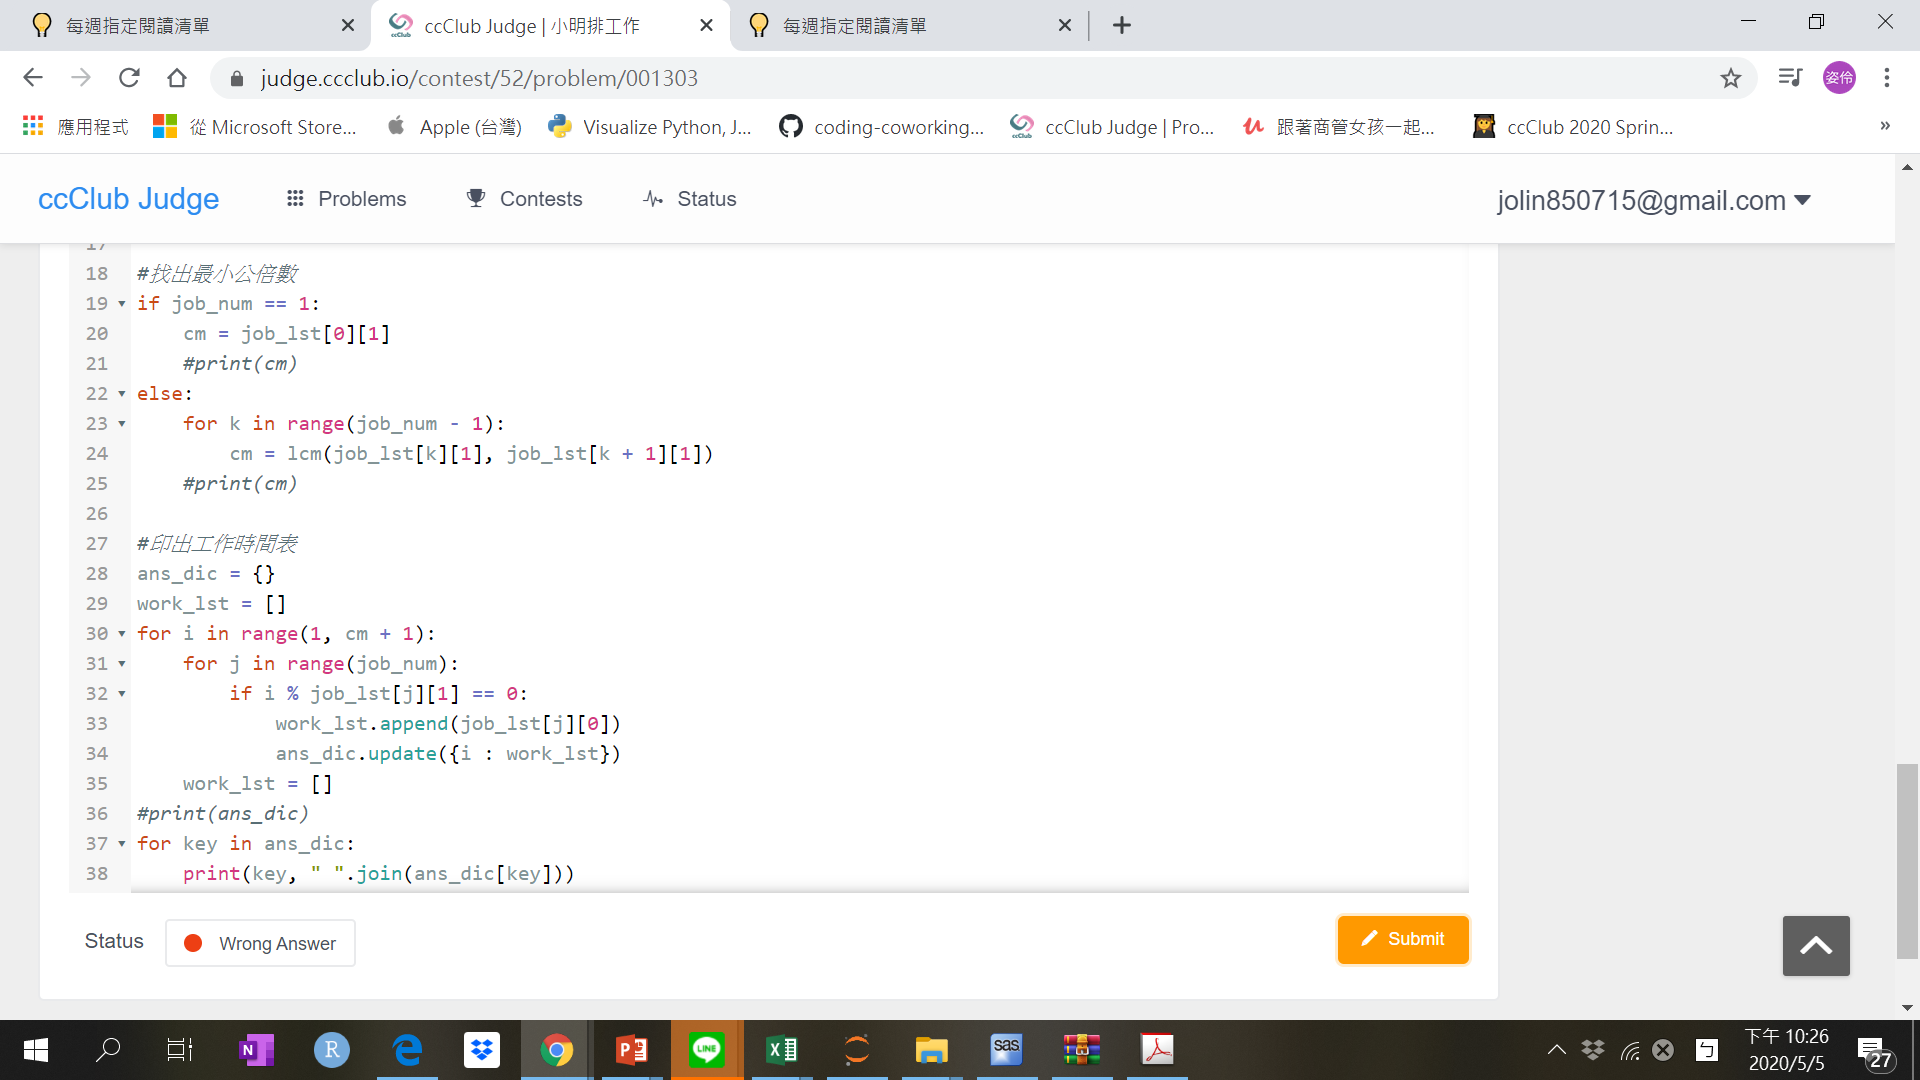Image resolution: width=1920 pixels, height=1080 pixels.
Task: Launch LINE from the taskbar
Action: [x=707, y=1049]
